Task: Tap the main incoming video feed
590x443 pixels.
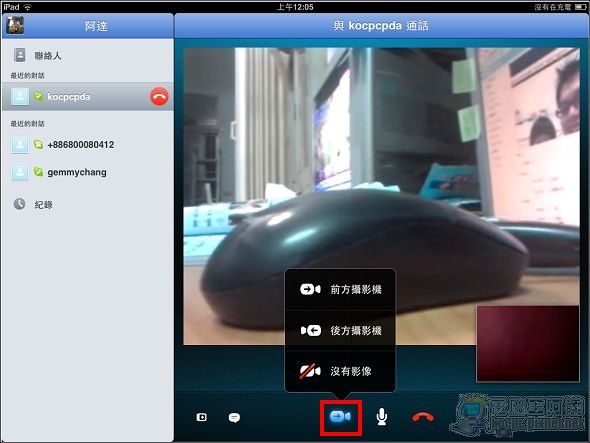Action: 381,196
